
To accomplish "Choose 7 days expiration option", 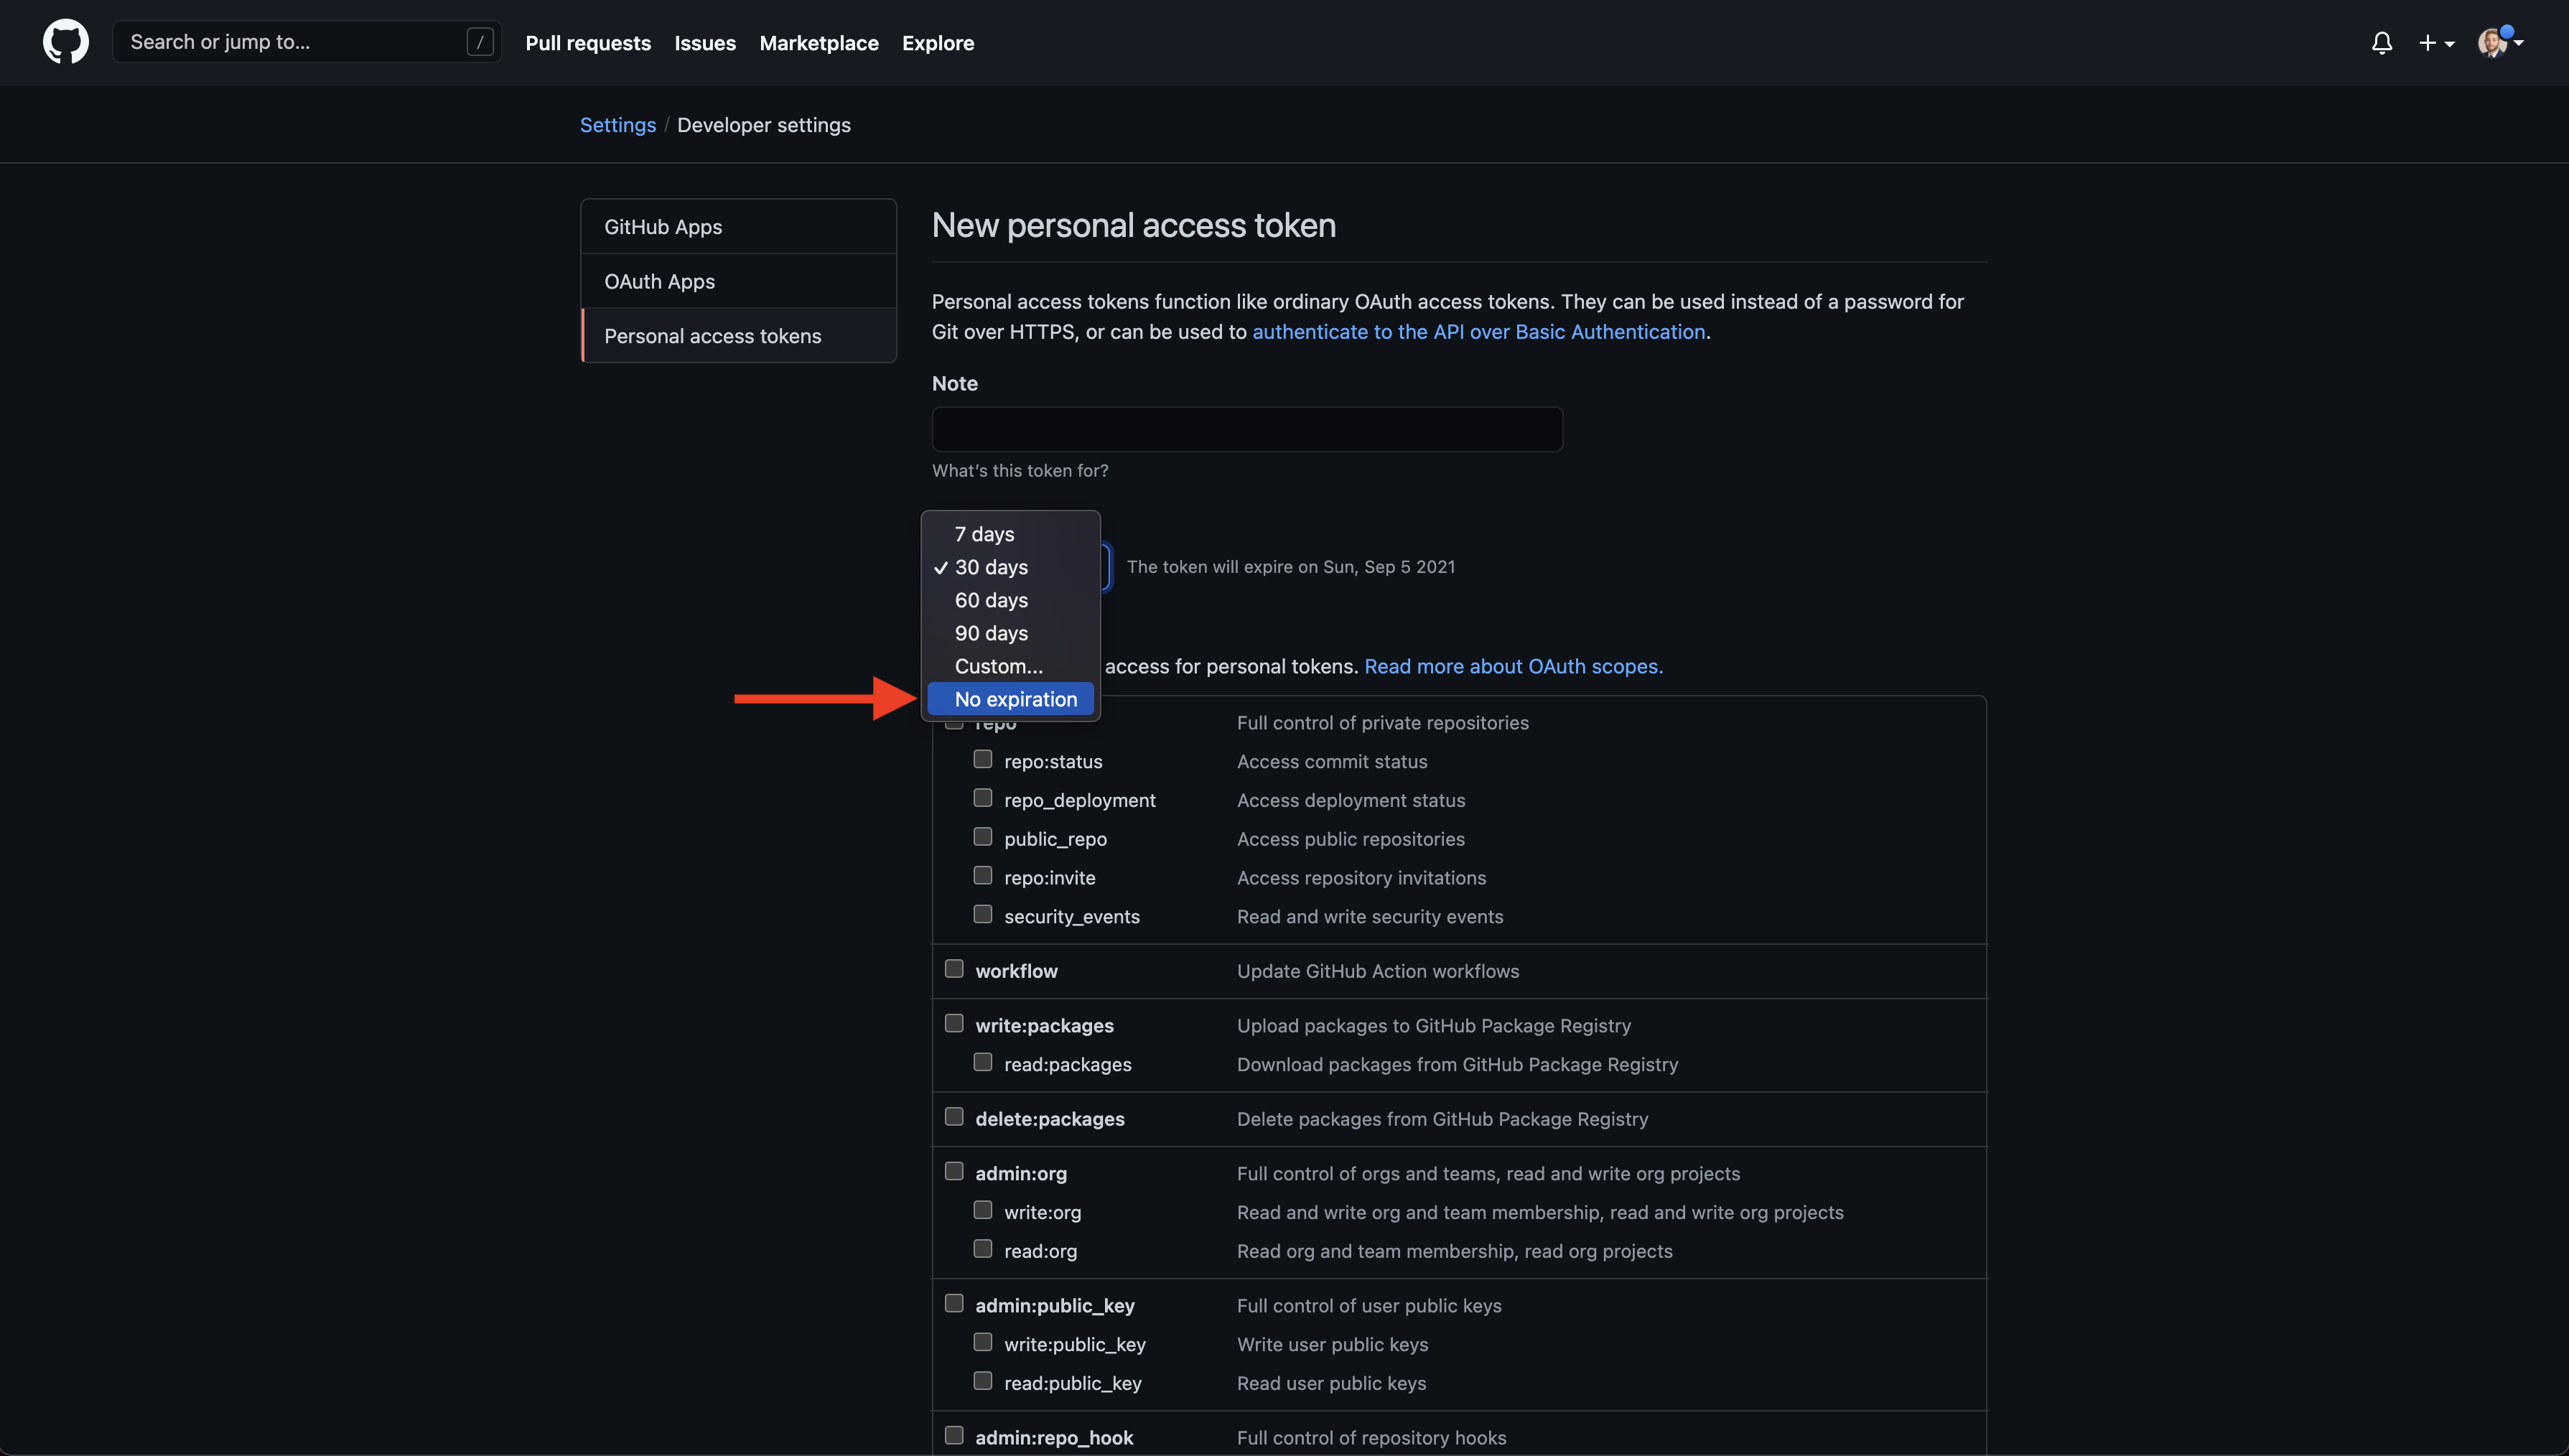I will (x=1010, y=534).
